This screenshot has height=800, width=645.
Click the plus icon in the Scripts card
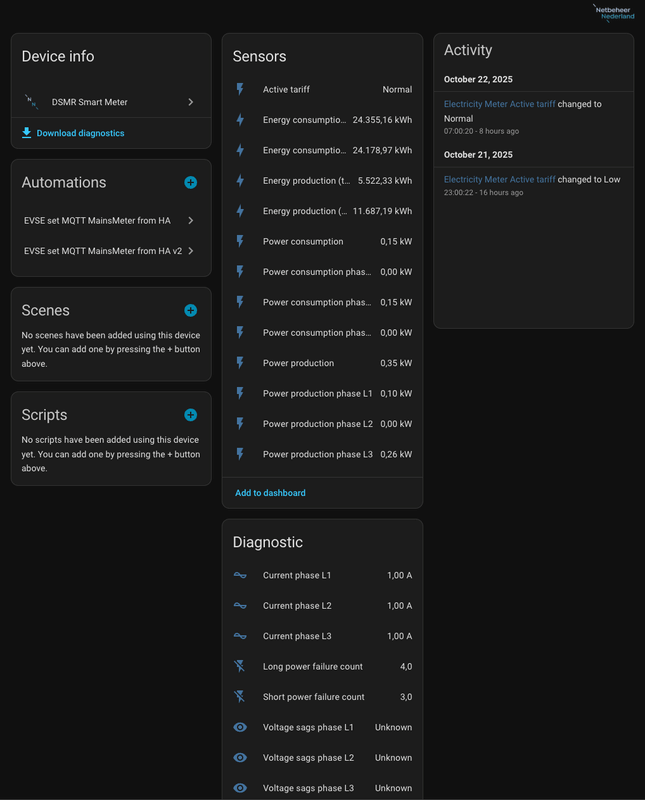pos(190,414)
